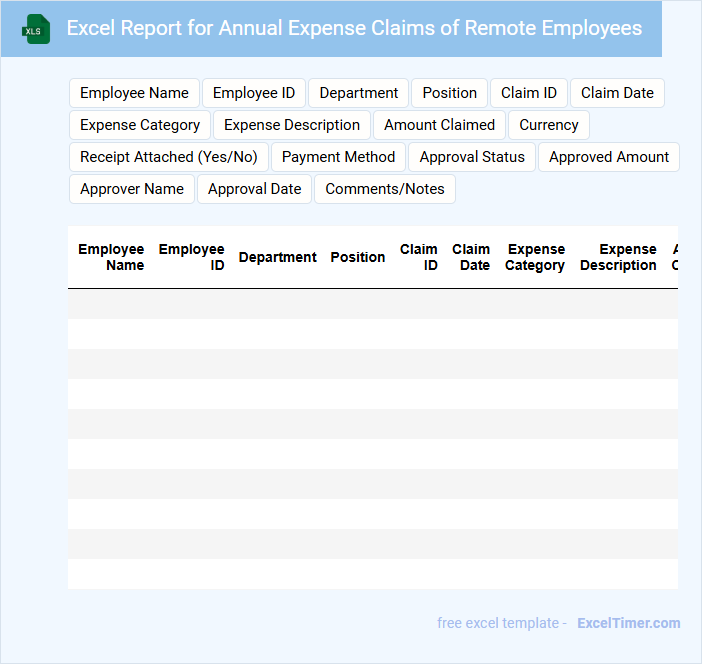Viewport: 702px width, 664px height.
Task: Pick the Amount Claimed tag
Action: pyautogui.click(x=439, y=125)
